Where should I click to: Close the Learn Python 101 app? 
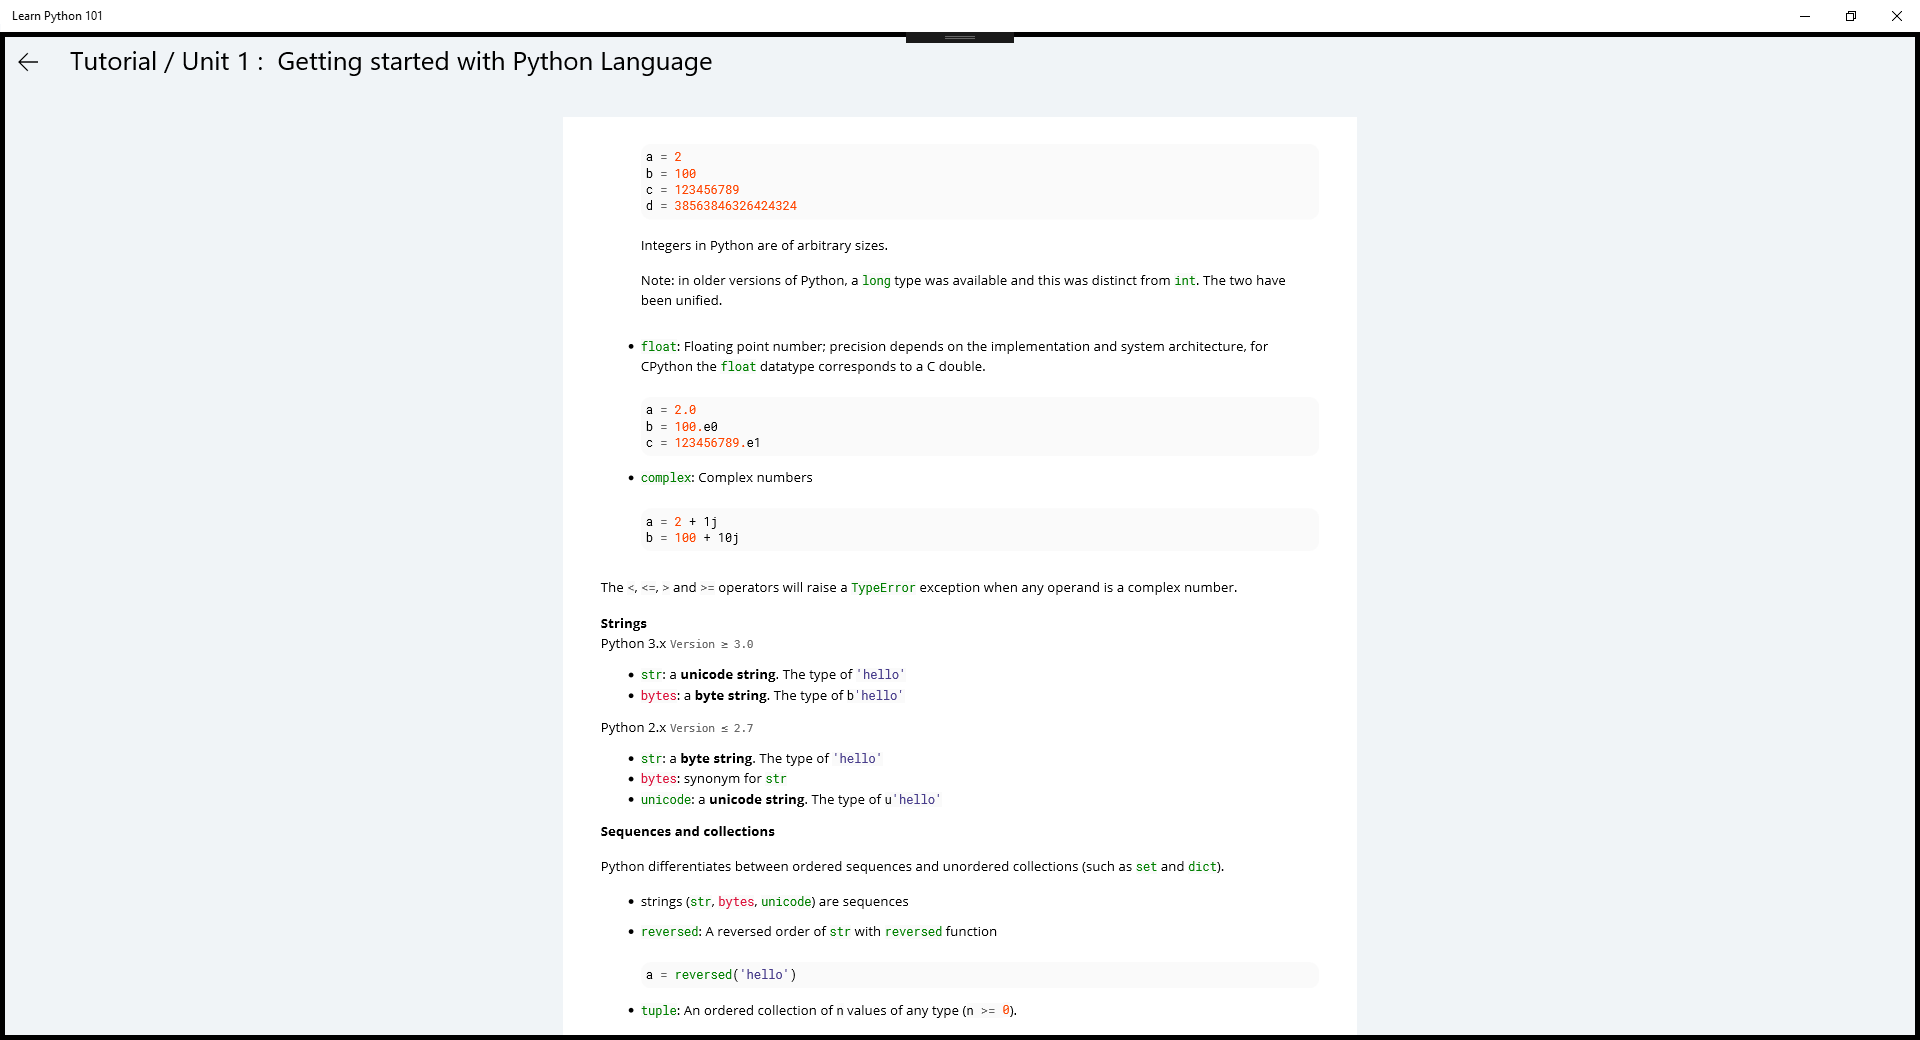1896,16
